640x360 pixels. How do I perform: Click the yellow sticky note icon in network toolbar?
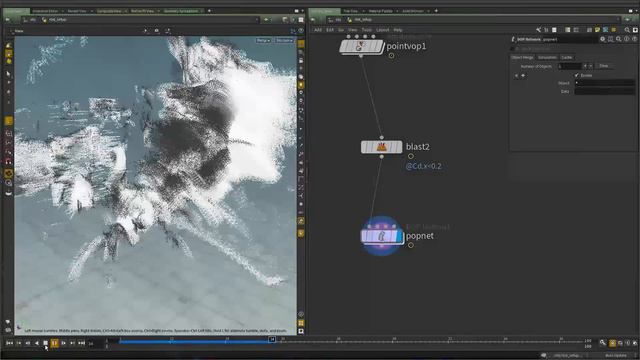[x=597, y=30]
